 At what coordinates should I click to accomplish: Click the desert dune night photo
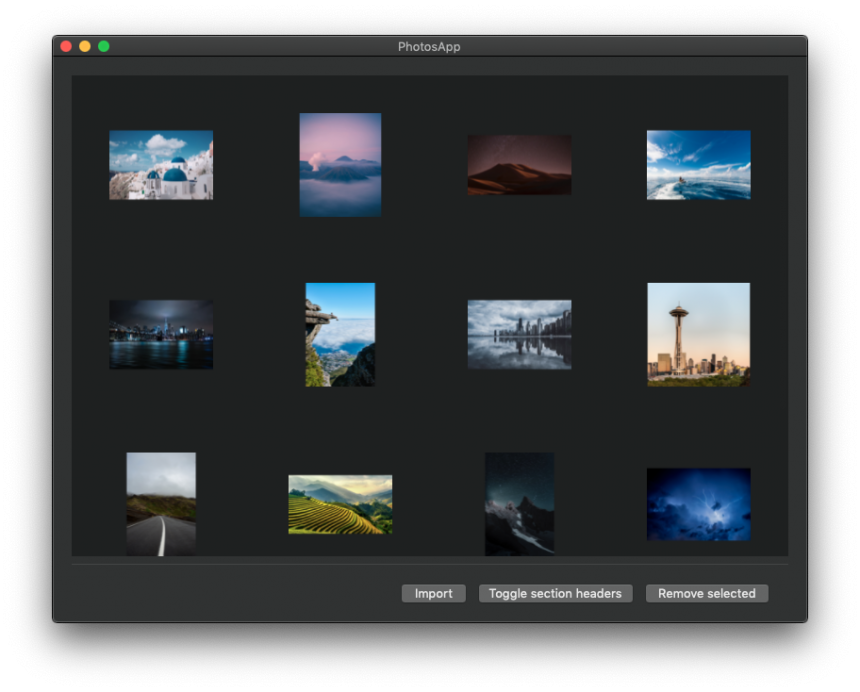pyautogui.click(x=519, y=165)
